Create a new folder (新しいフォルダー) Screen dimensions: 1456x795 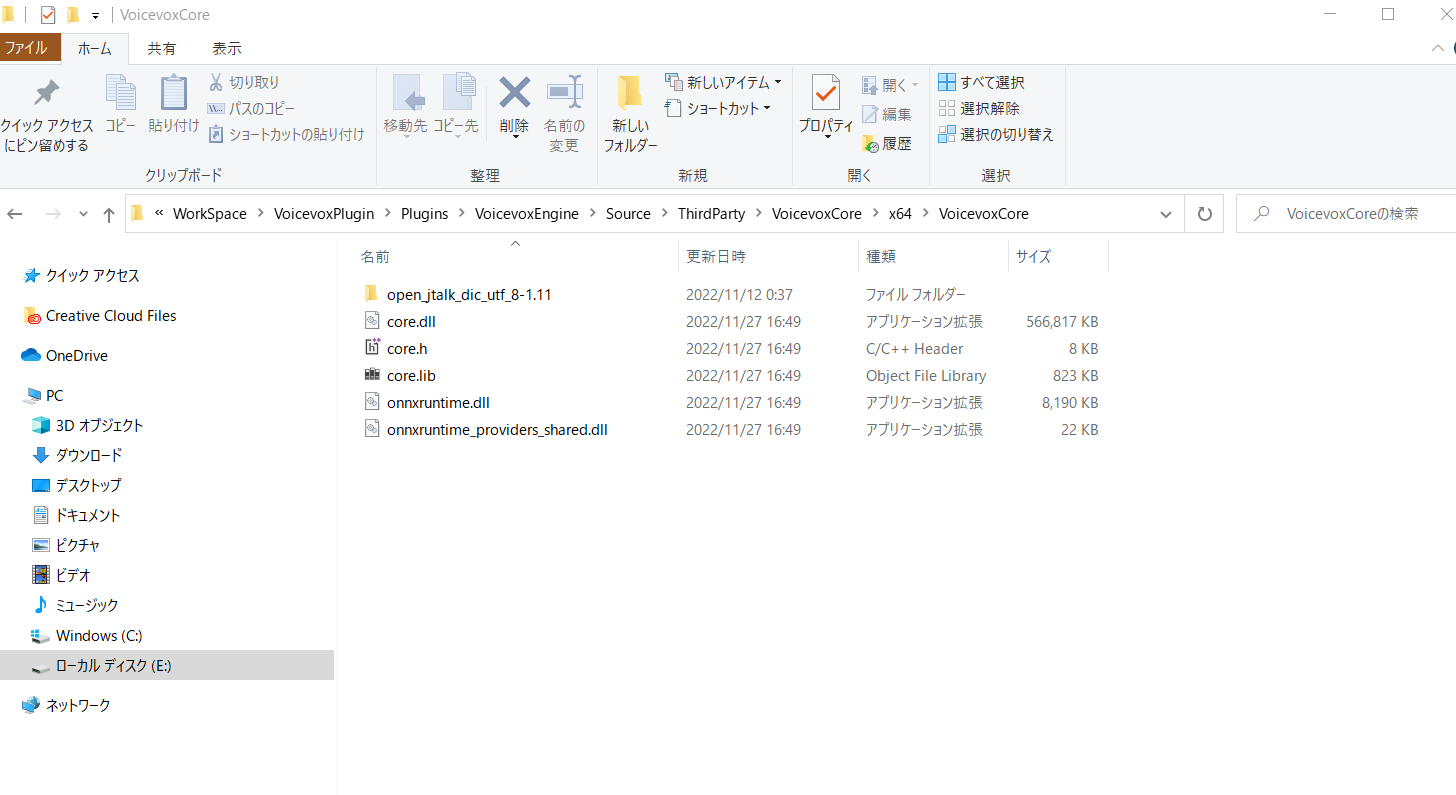(x=630, y=114)
